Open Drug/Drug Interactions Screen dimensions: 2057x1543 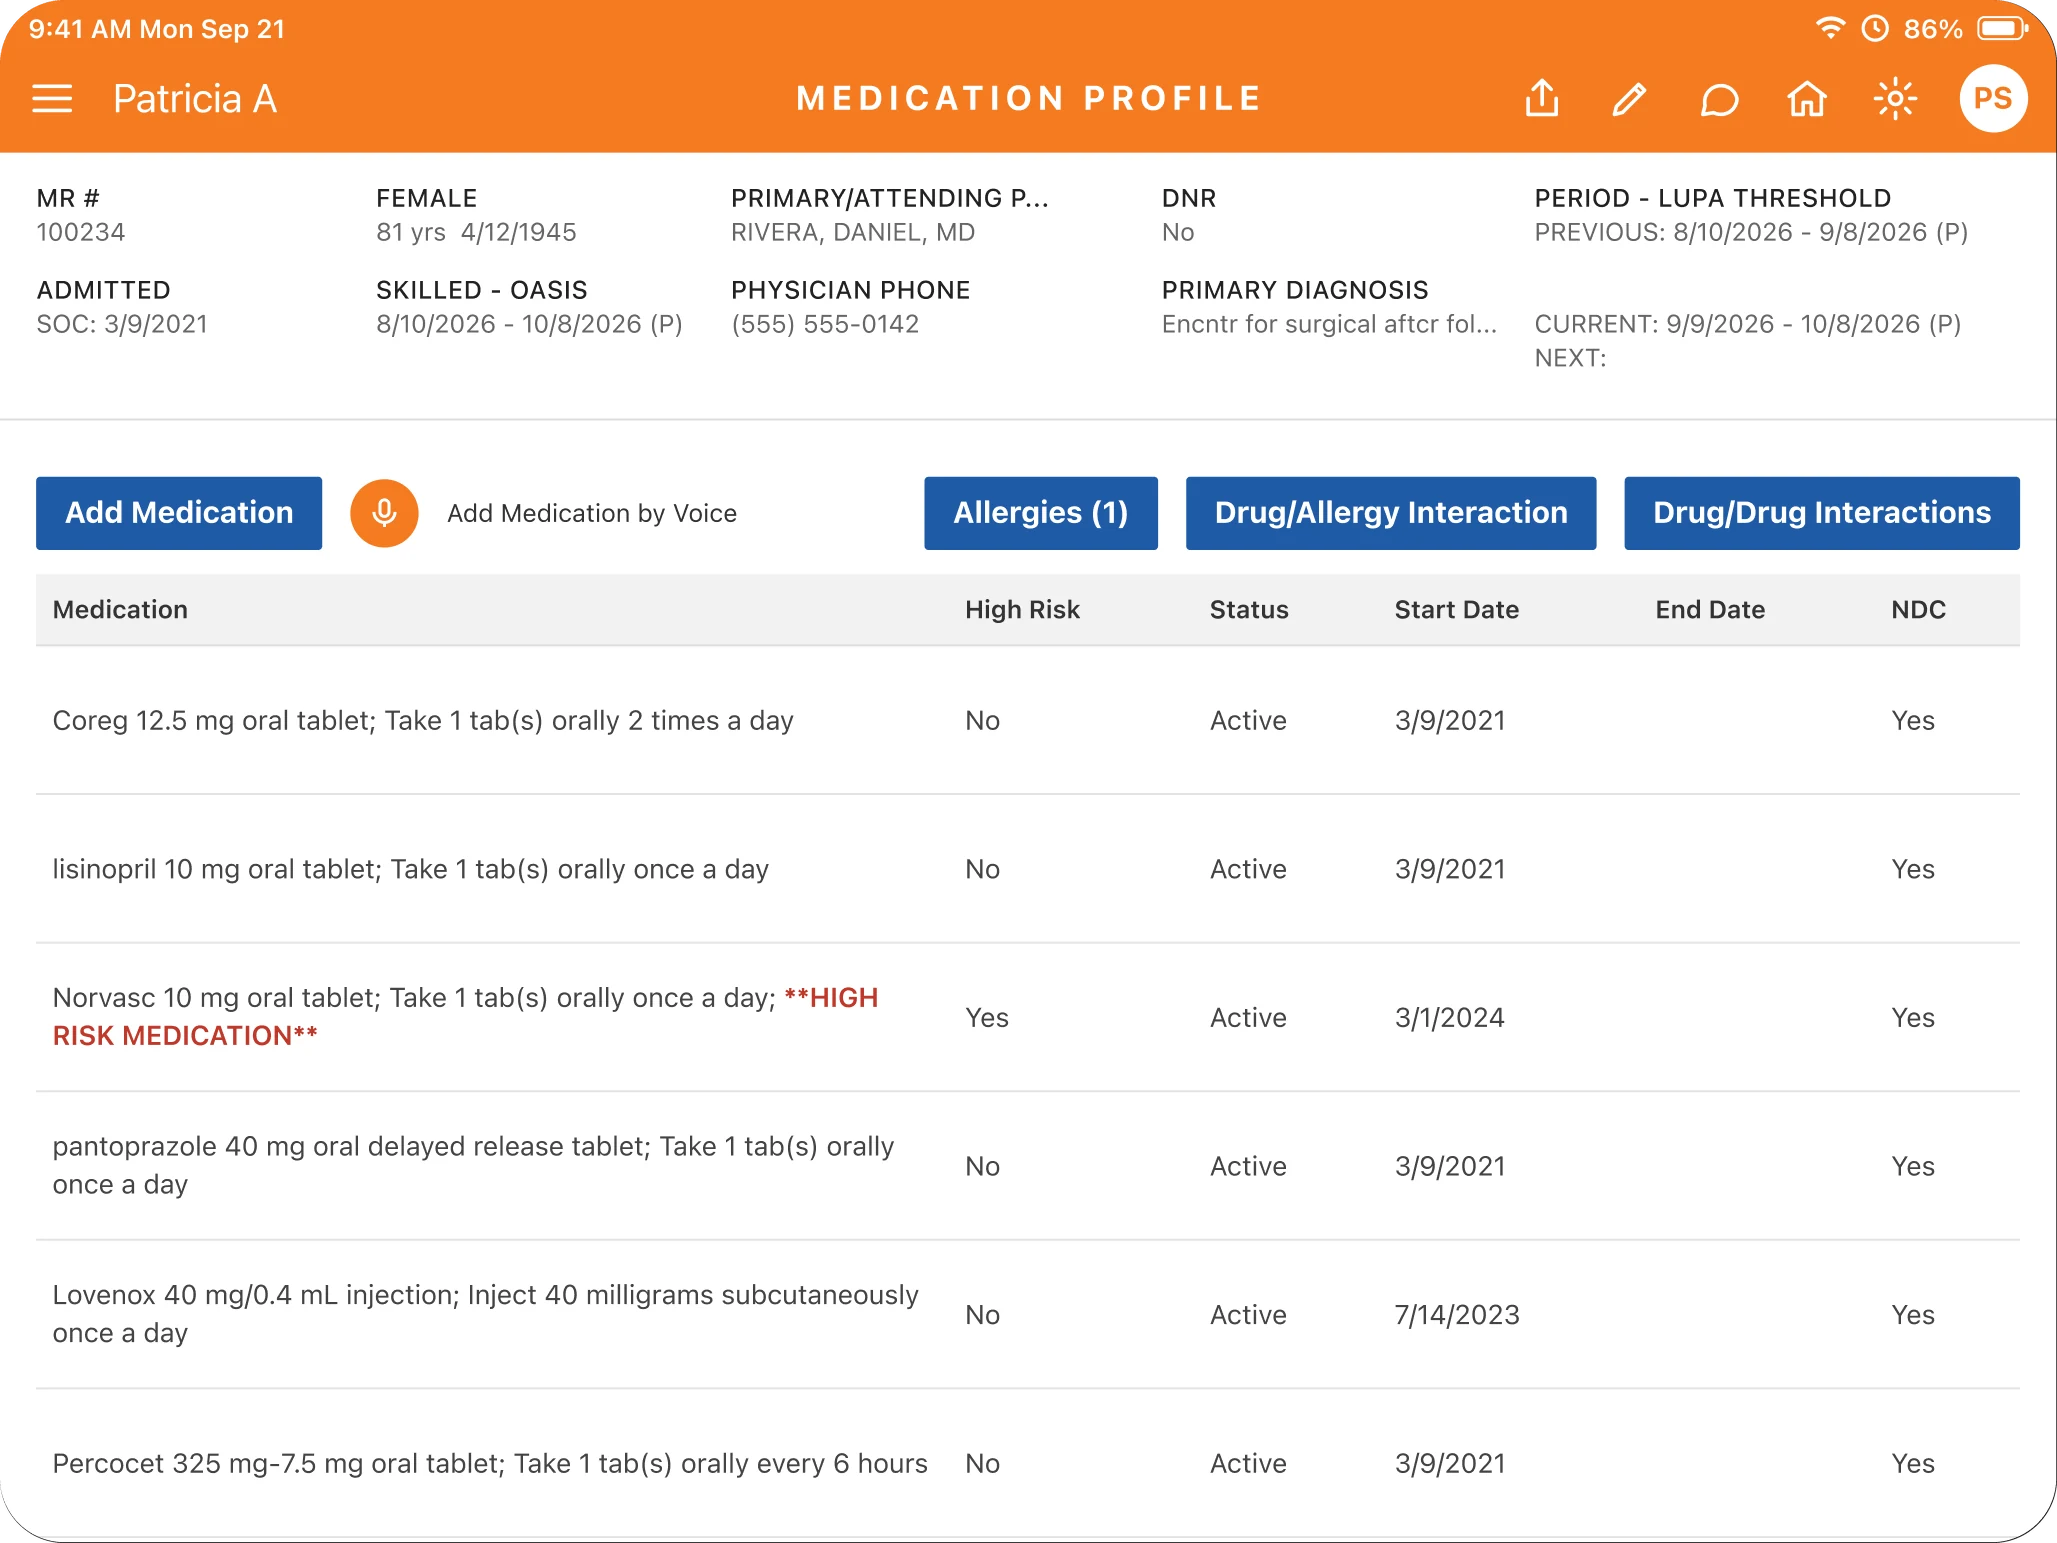(1821, 513)
